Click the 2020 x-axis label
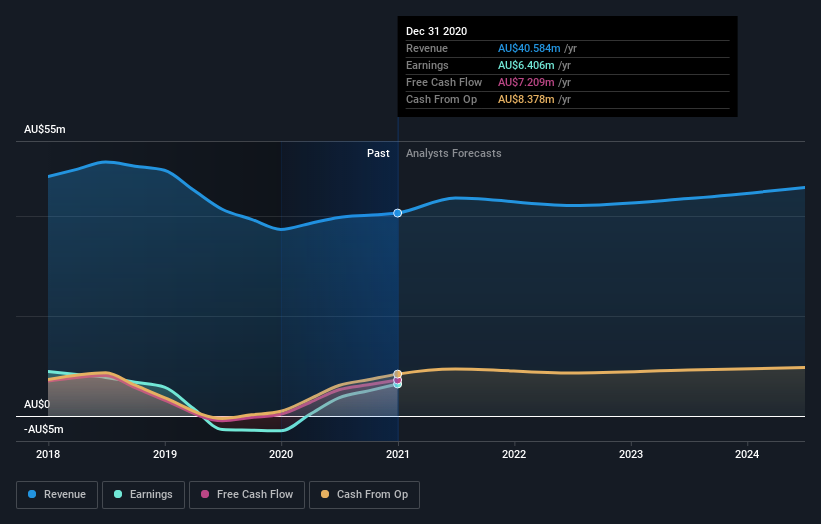Image resolution: width=821 pixels, height=524 pixels. pos(281,454)
